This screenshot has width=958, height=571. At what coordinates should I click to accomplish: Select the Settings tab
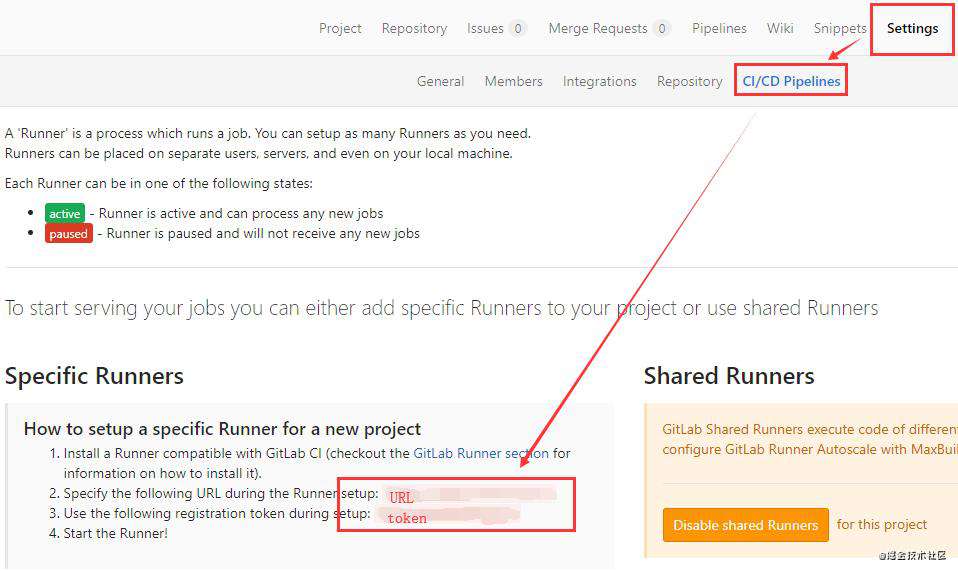tap(912, 29)
